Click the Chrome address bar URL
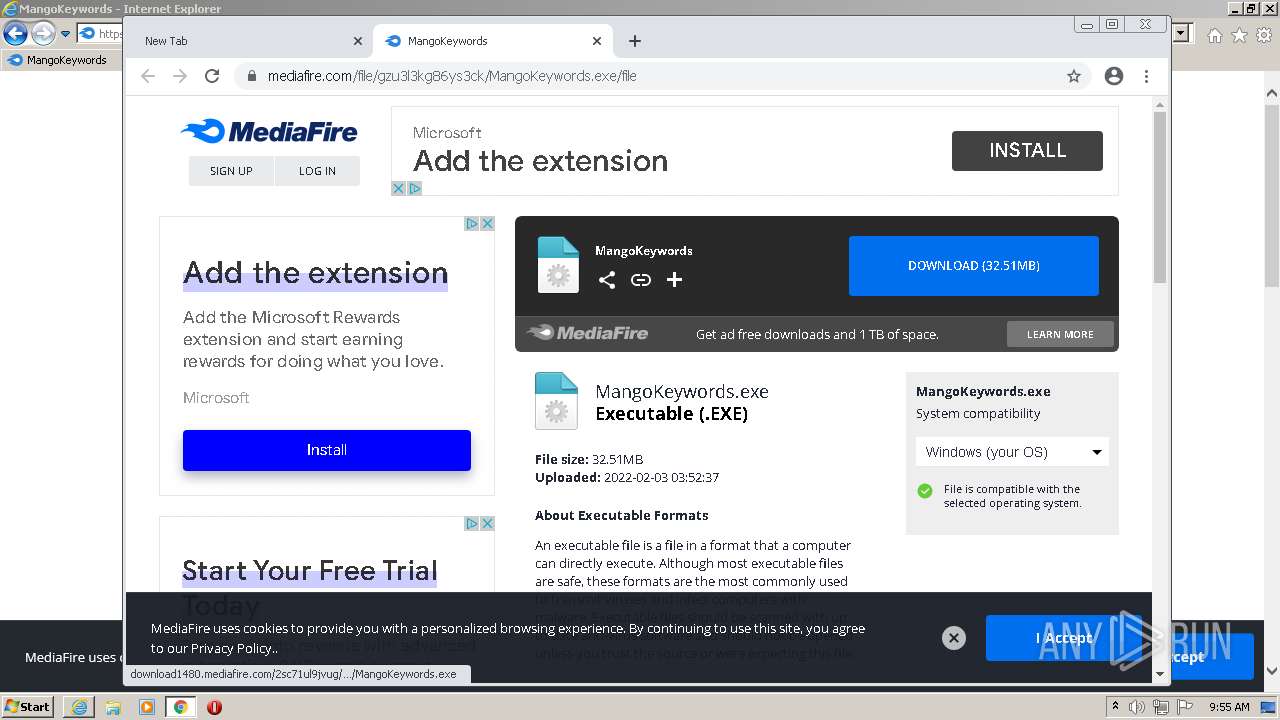The width and height of the screenshot is (1280, 720). [452, 76]
